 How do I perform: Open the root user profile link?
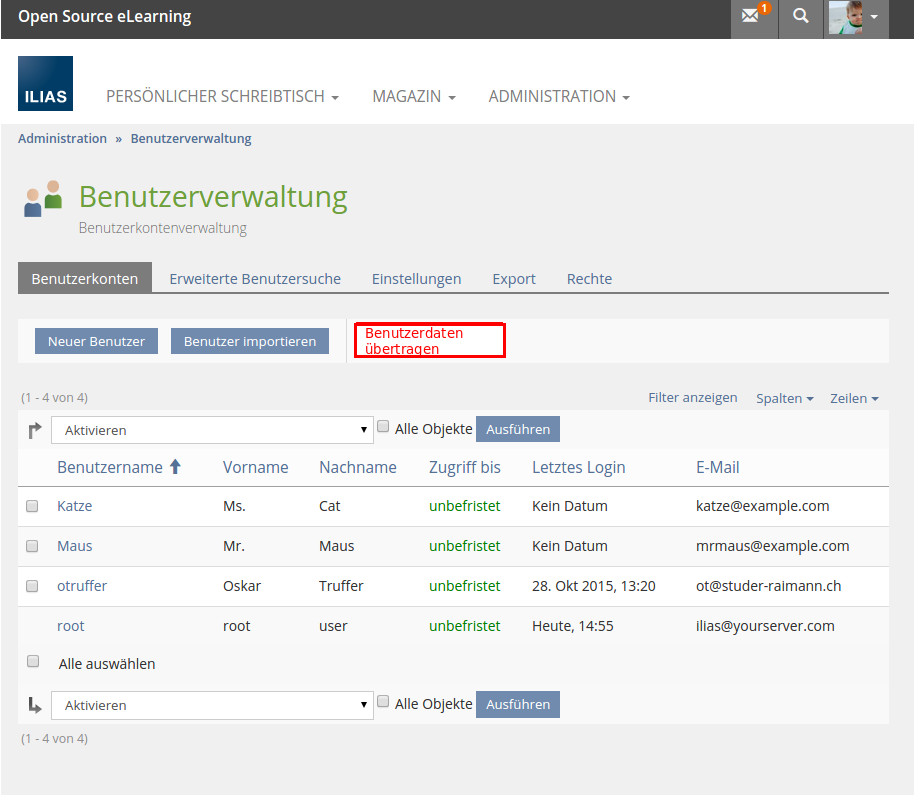[x=71, y=626]
